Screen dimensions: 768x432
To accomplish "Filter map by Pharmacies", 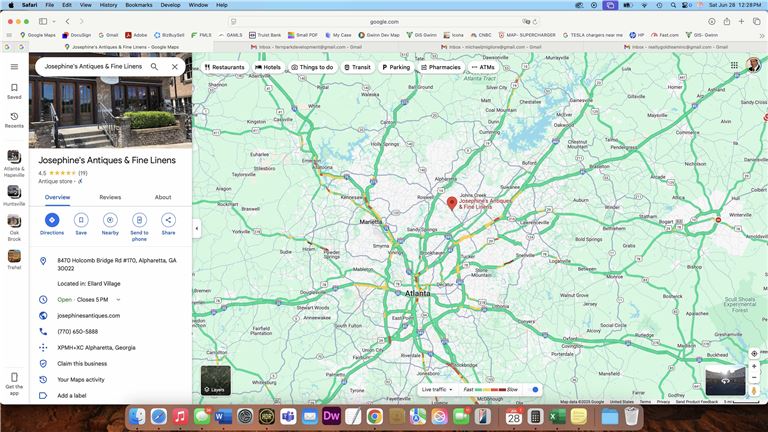I will point(441,67).
